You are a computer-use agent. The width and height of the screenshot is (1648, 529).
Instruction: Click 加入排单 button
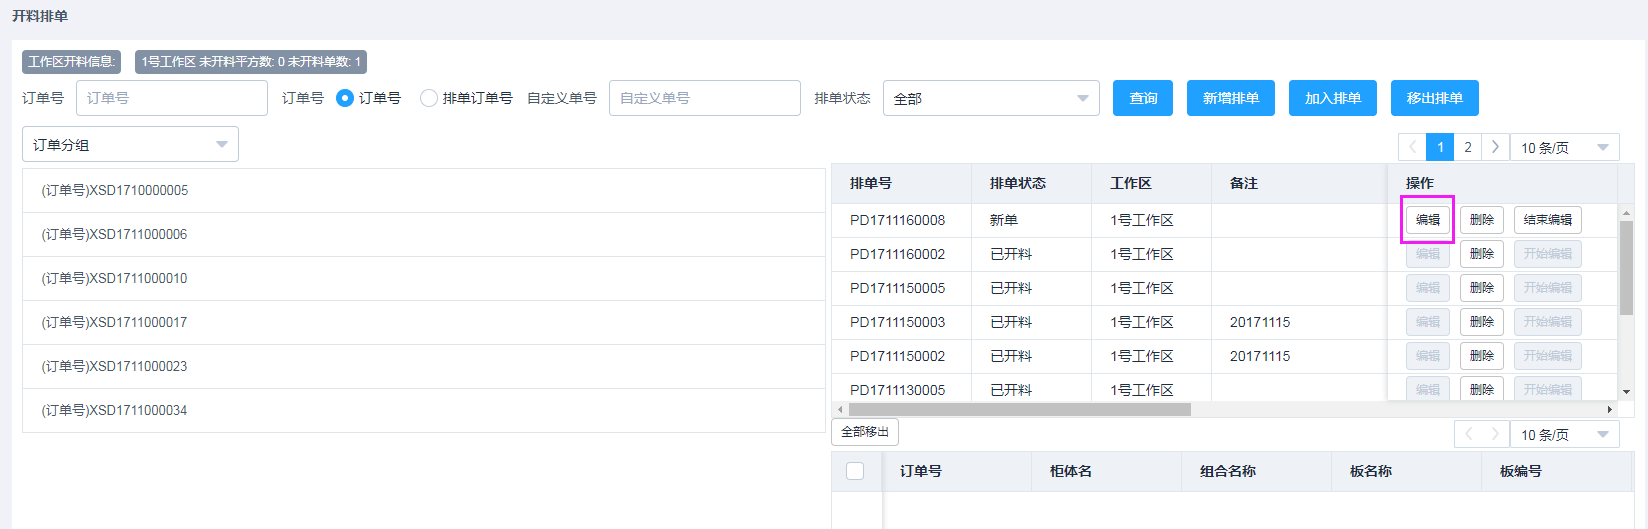coord(1332,98)
